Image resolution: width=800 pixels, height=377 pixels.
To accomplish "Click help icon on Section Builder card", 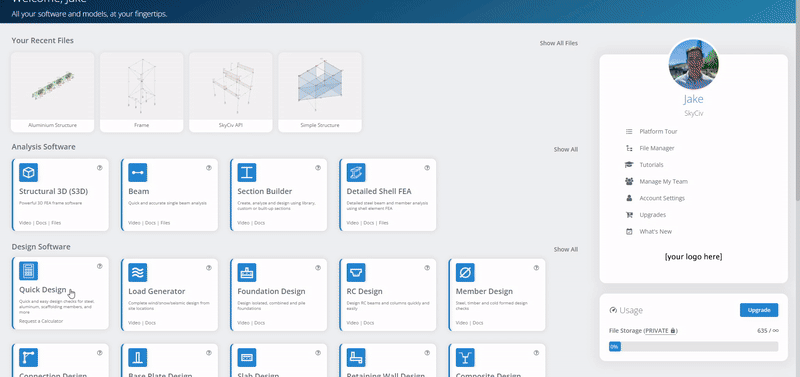I will [x=318, y=167].
